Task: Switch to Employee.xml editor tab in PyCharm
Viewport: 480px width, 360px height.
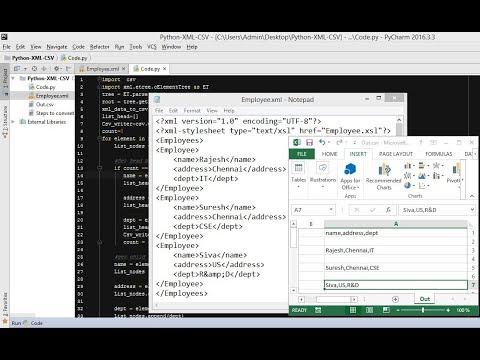Action: coord(102,69)
